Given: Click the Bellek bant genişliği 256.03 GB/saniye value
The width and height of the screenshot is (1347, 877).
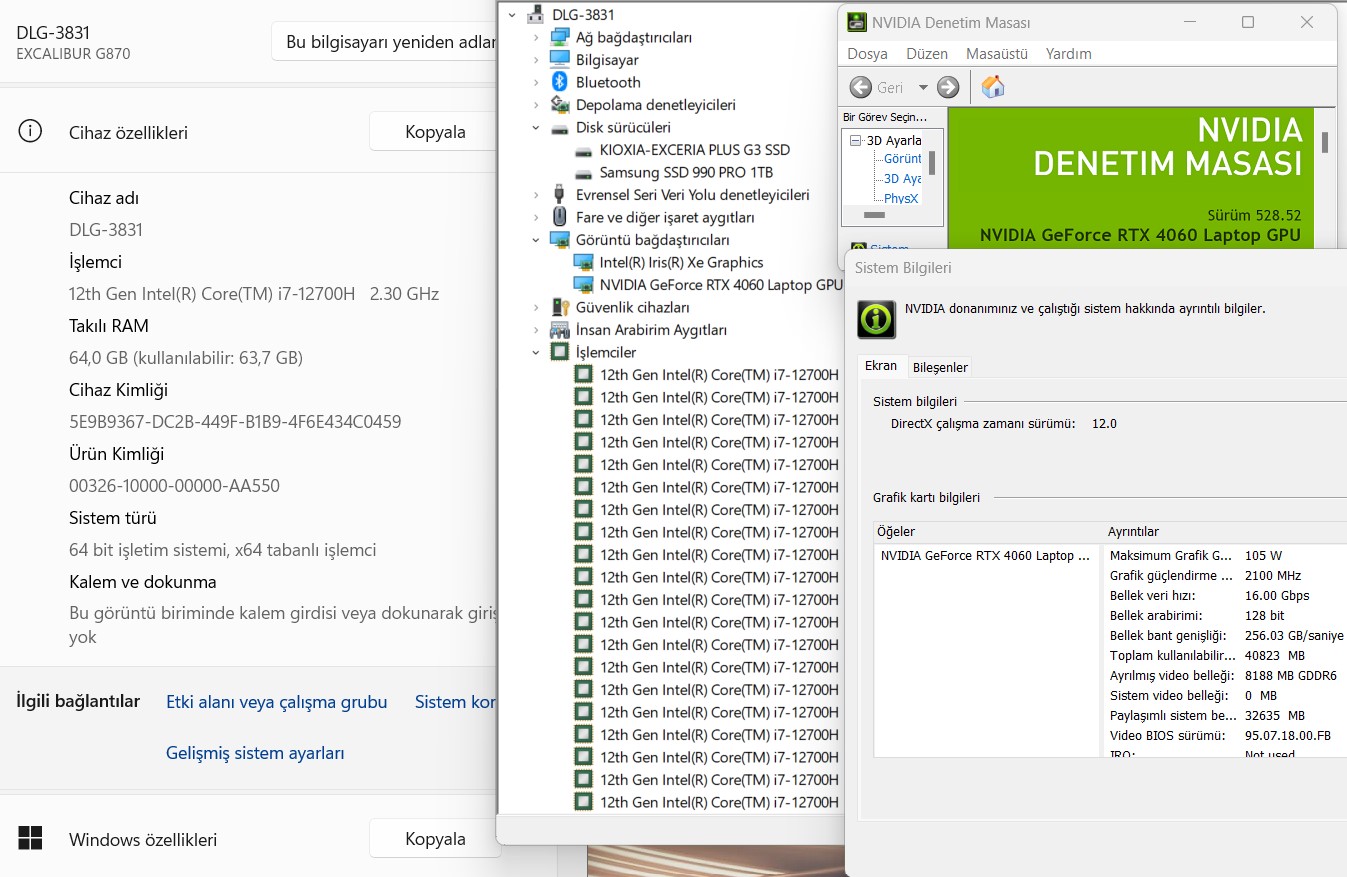Looking at the screenshot, I should click(1294, 636).
